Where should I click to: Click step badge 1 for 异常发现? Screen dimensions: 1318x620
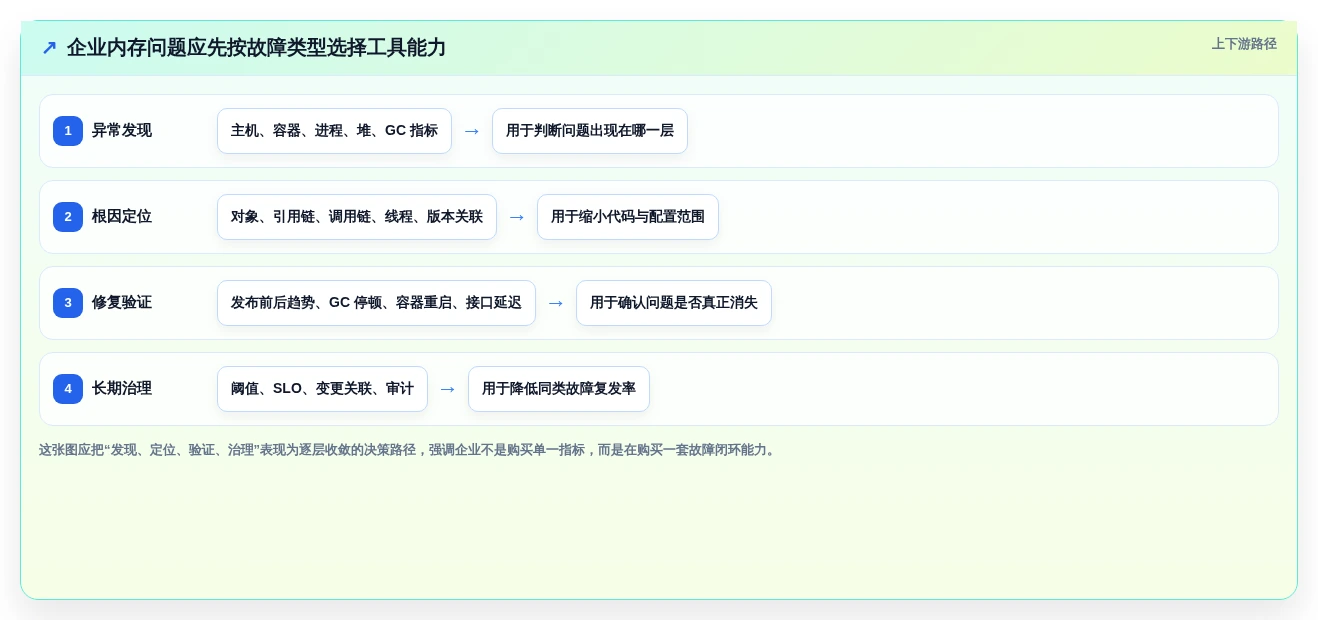point(68,131)
